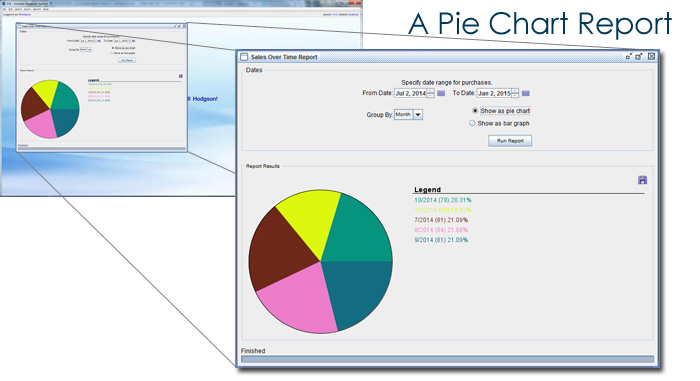This screenshot has height=381, width=700.
Task: Click the enlarged 'Sales Over Time Report' title text
Action: point(284,57)
